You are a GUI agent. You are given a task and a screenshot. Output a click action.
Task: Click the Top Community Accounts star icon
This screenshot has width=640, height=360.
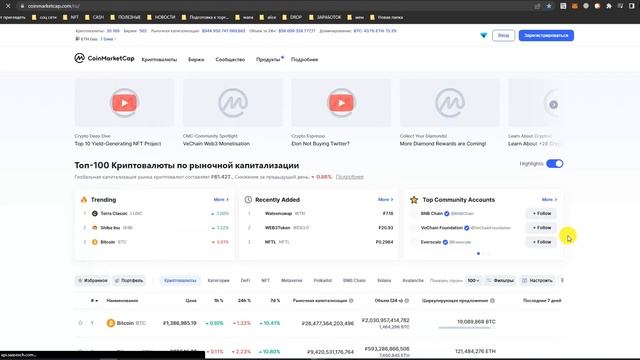click(414, 200)
